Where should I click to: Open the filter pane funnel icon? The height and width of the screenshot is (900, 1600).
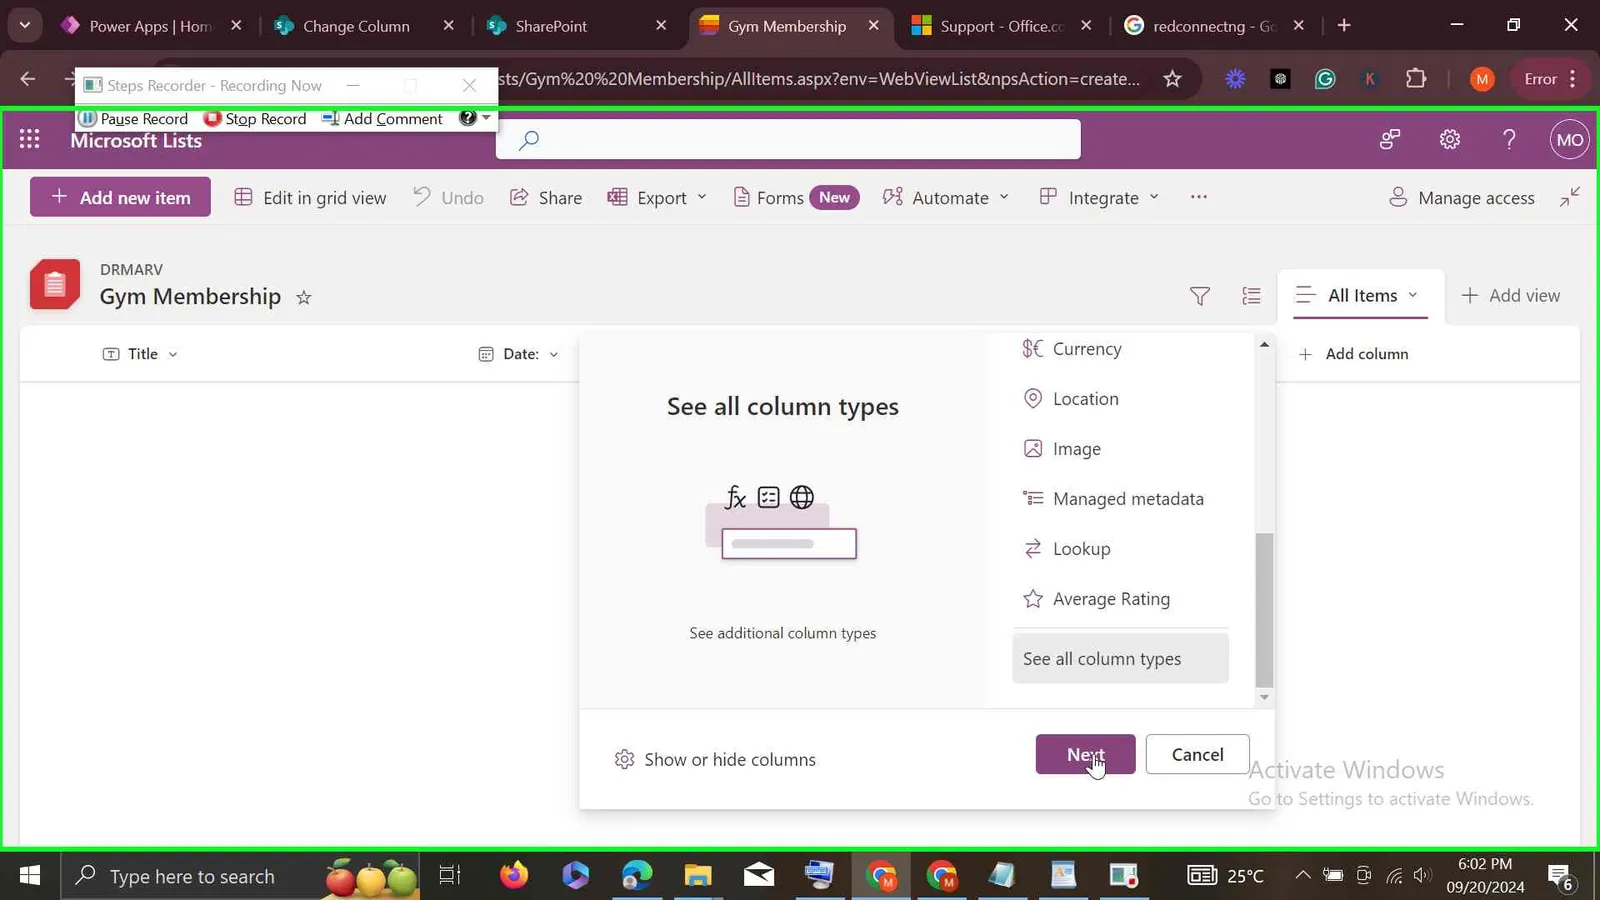click(x=1199, y=296)
